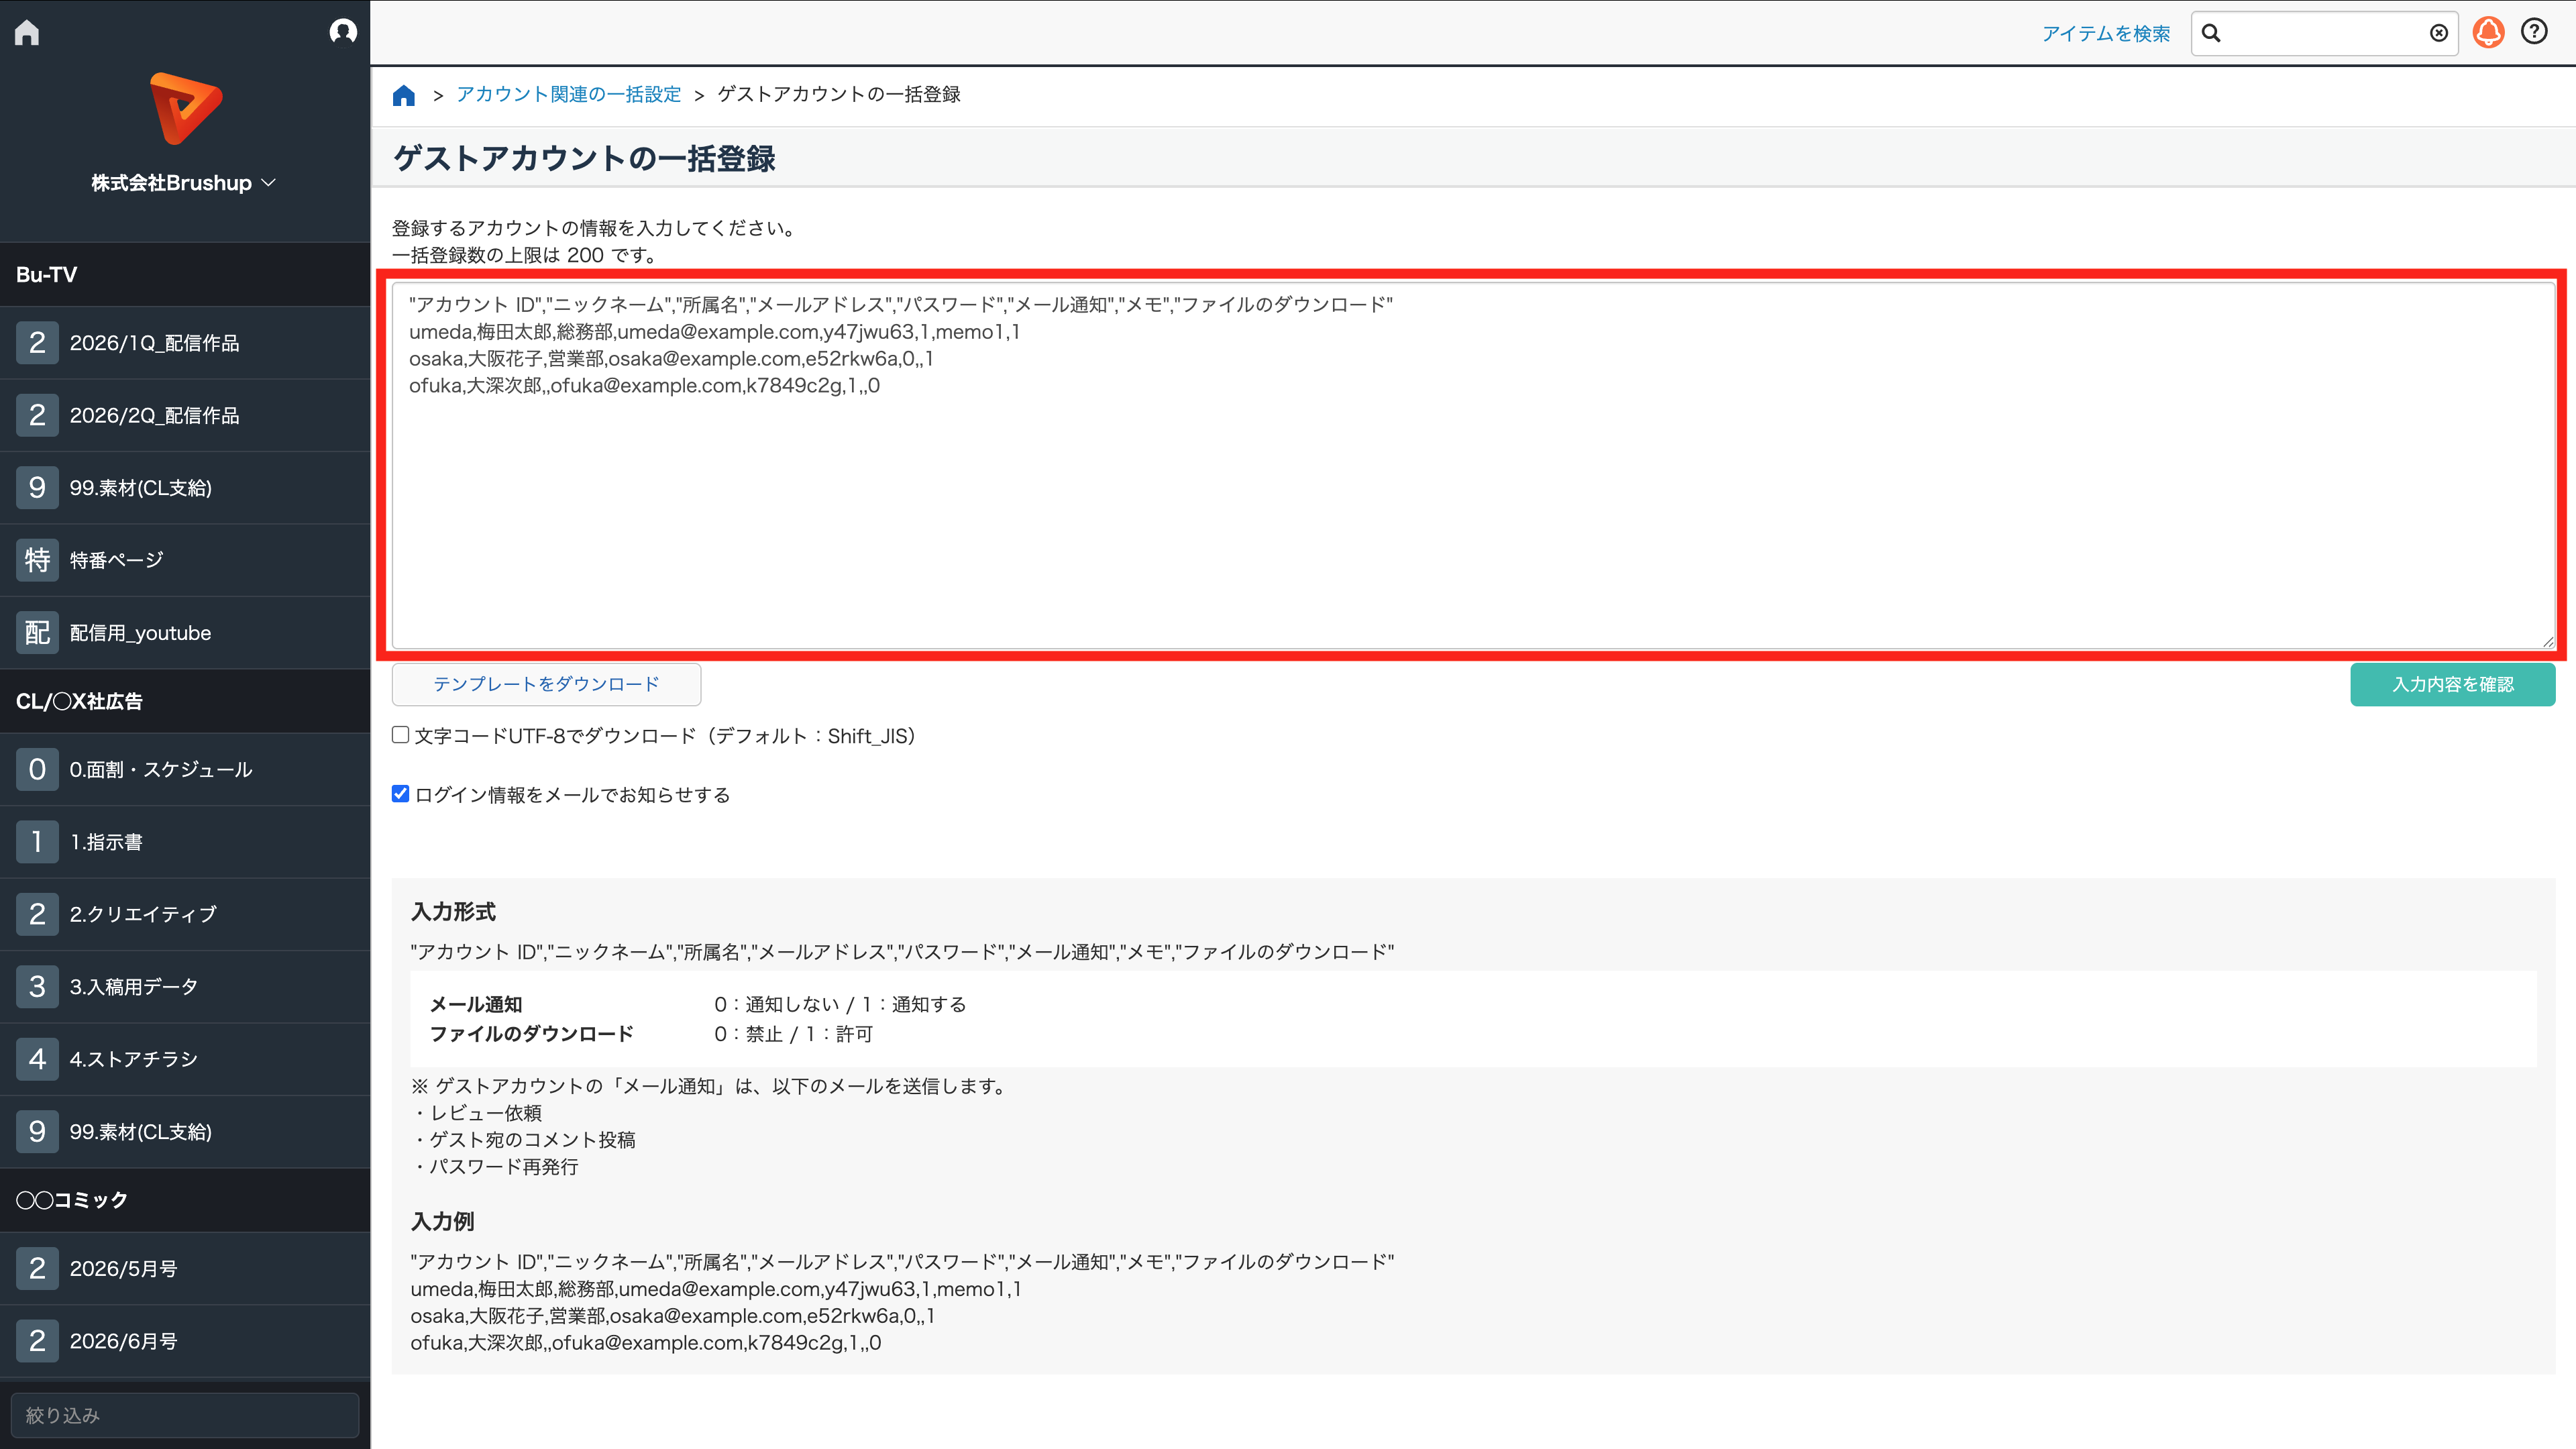
Task: Click the 2 icon beside 2.クリエイティブ
Action: tap(37, 914)
